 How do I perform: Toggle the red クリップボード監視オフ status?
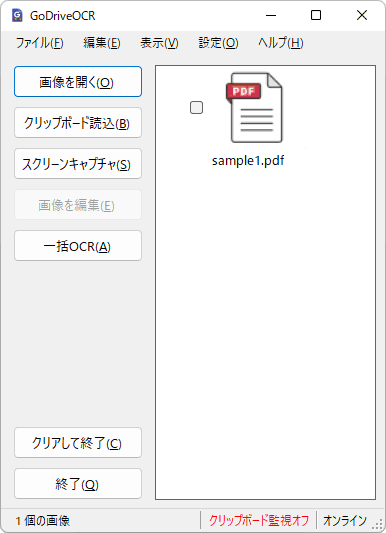pyautogui.click(x=259, y=520)
